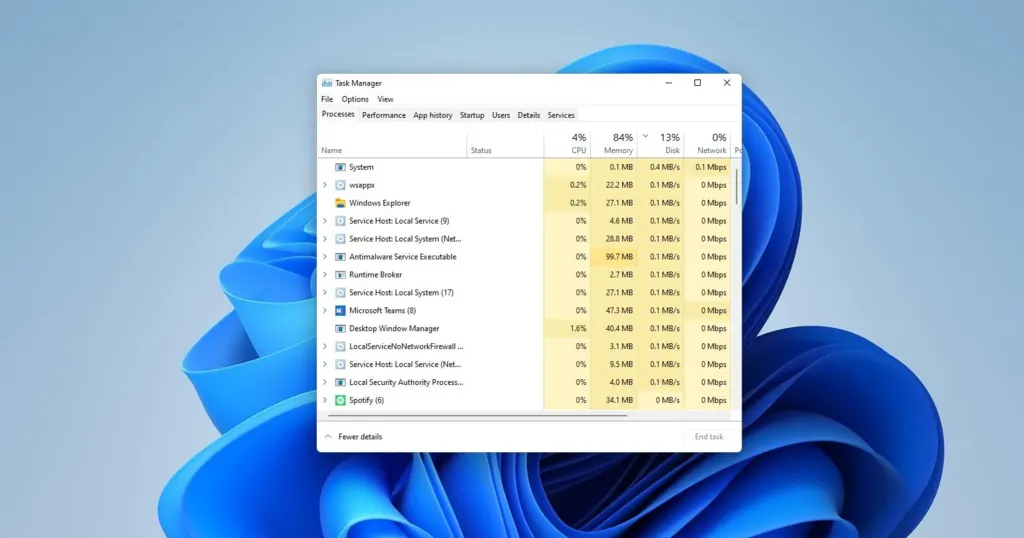
Task: Sort processes by the Memory column
Action: point(617,143)
